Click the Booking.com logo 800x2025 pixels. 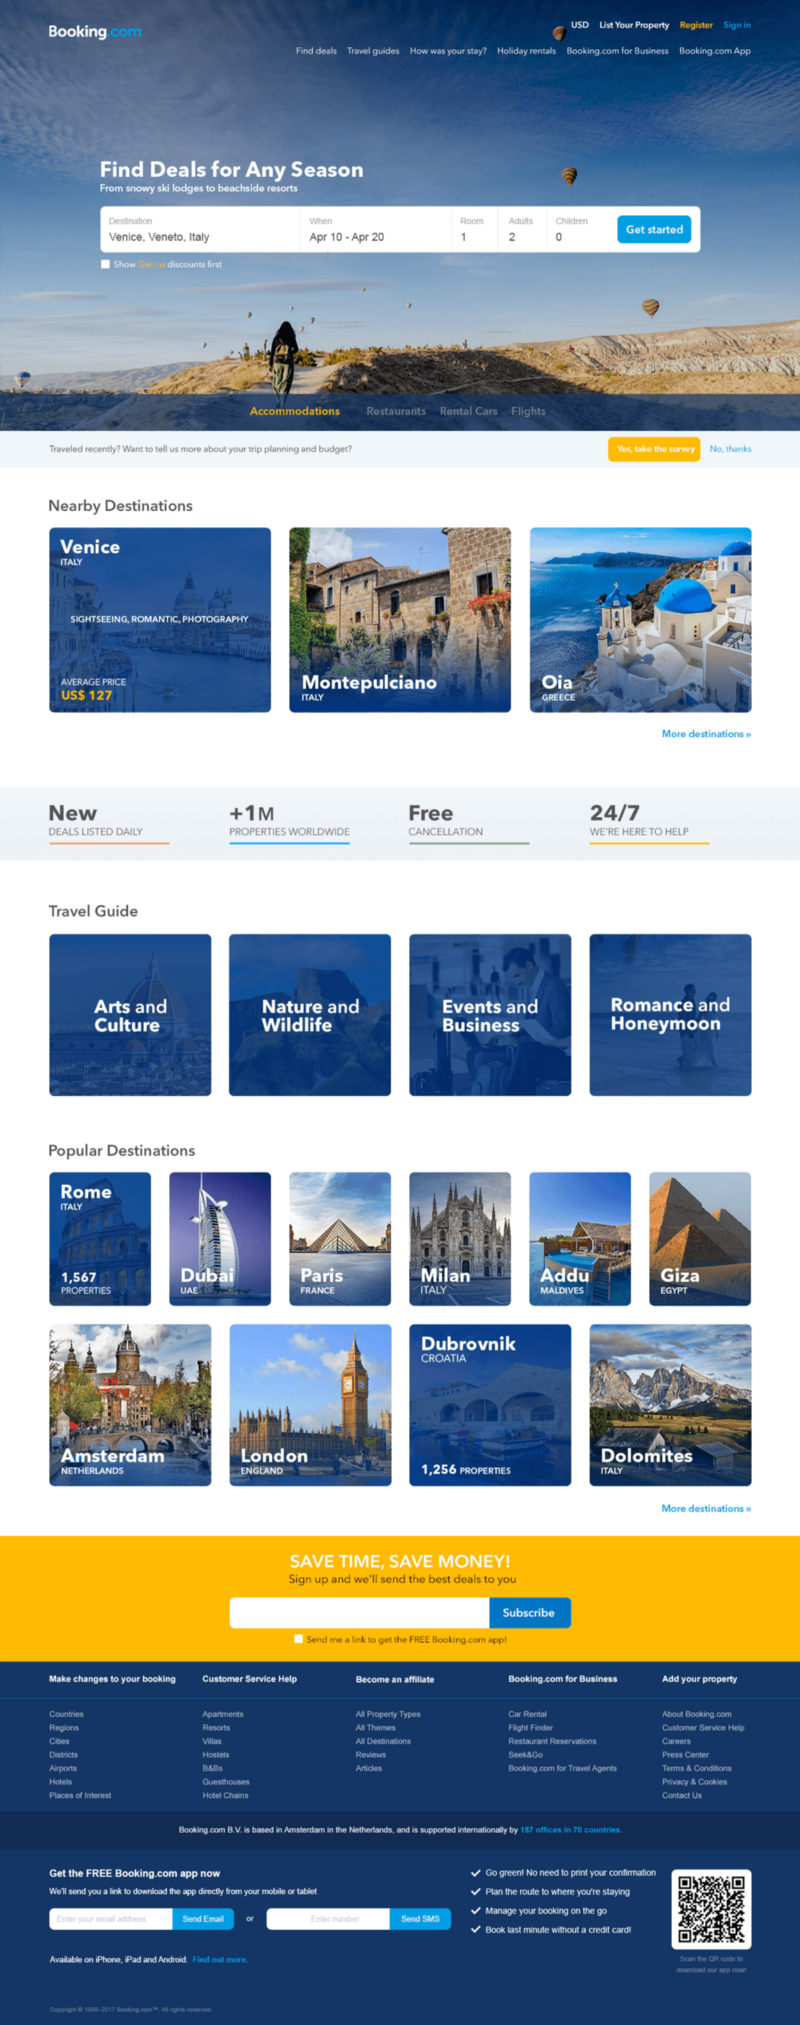tap(95, 31)
